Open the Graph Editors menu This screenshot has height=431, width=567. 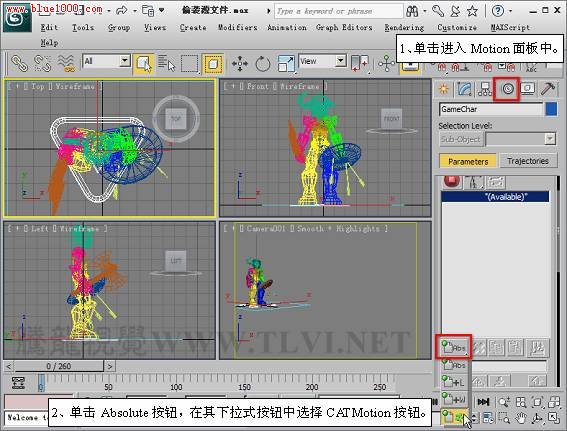(344, 27)
